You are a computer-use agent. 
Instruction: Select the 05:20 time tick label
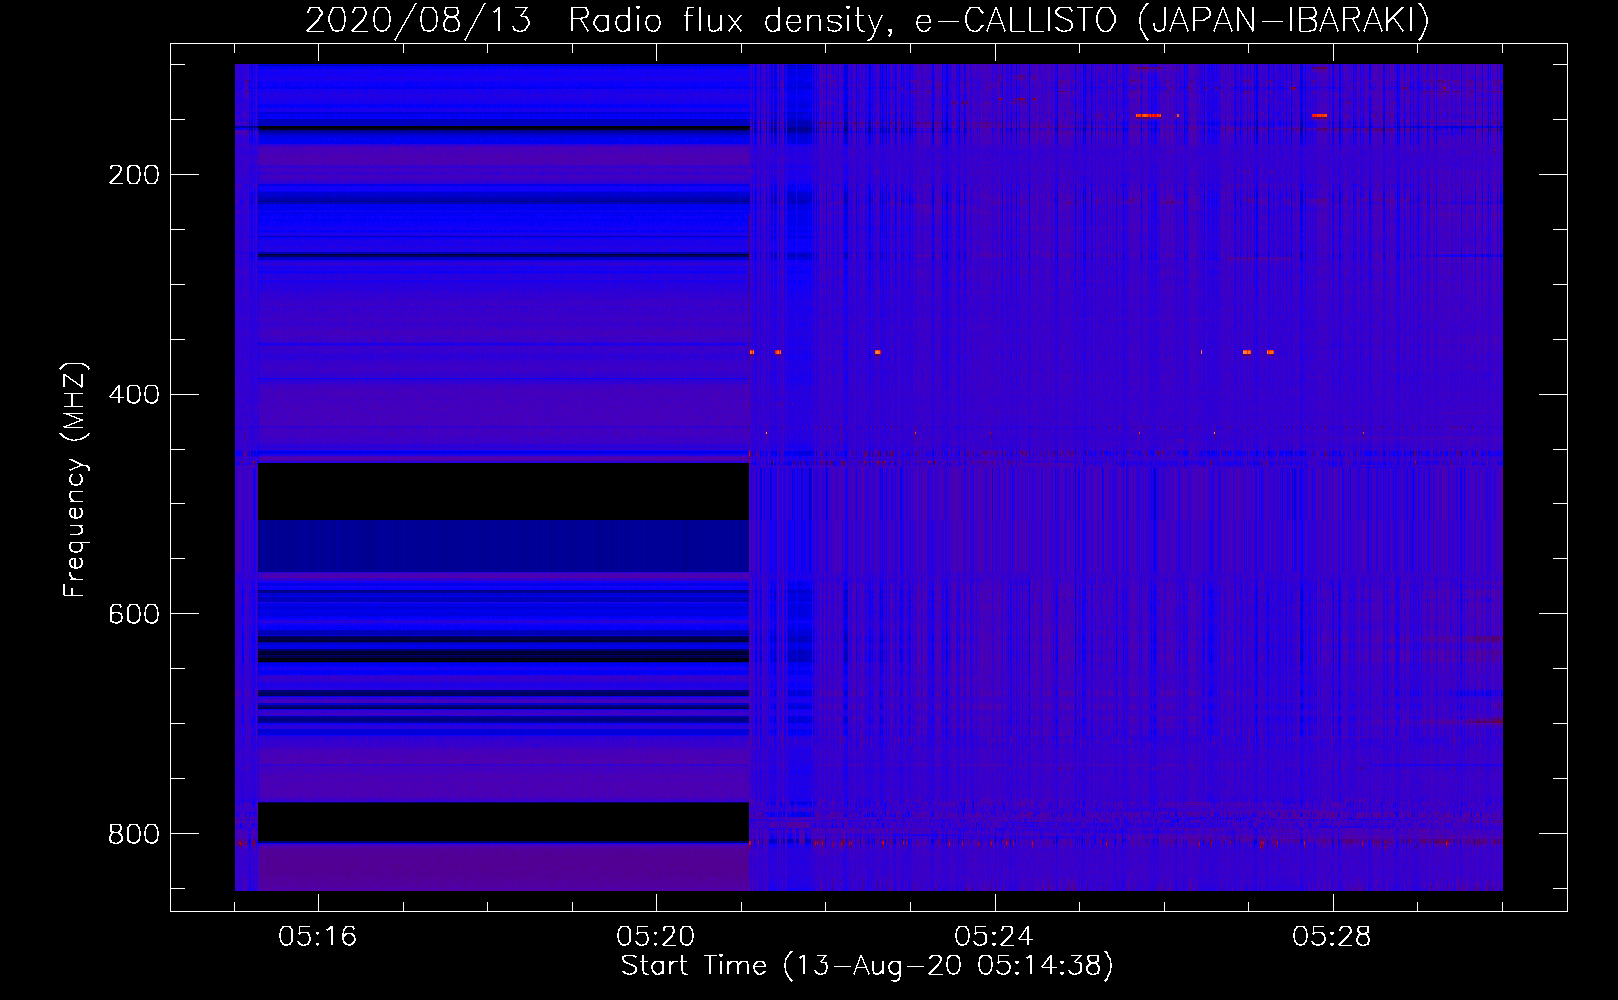coord(656,936)
